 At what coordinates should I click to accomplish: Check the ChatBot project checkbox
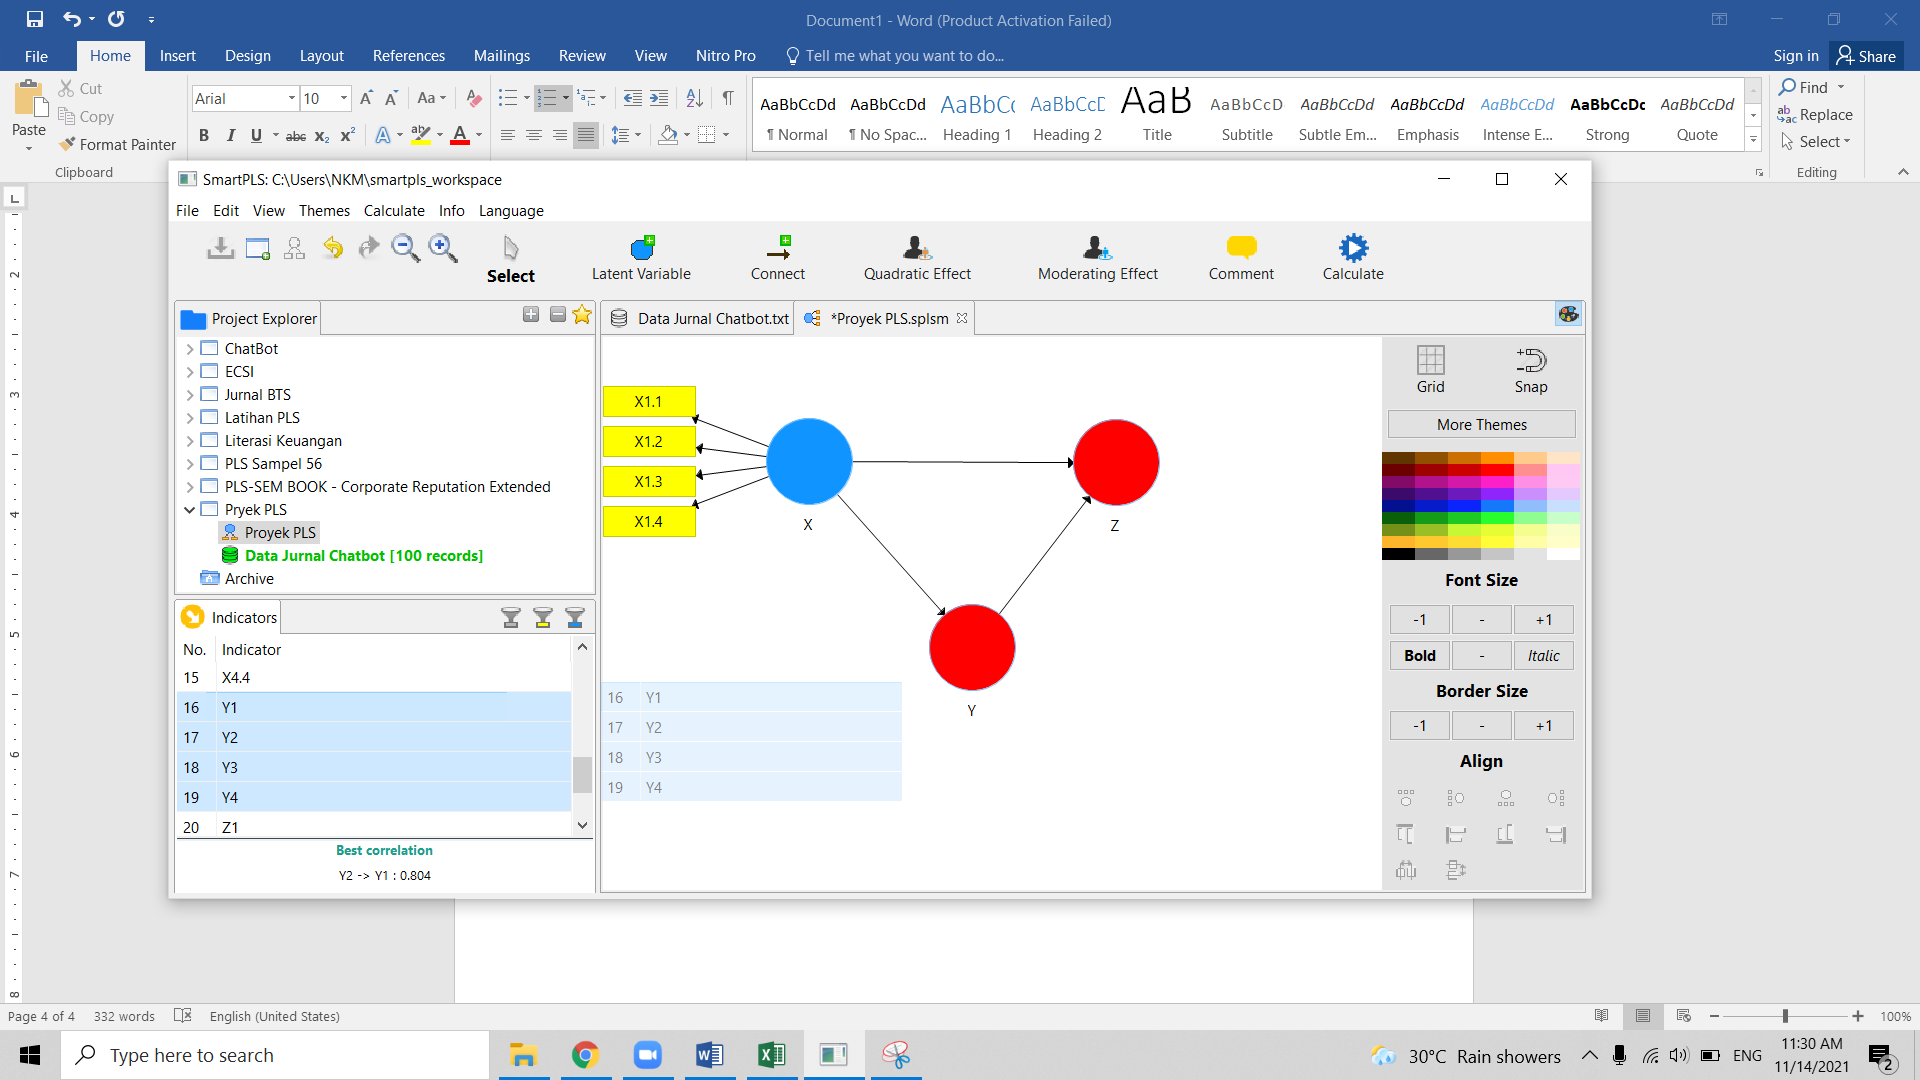(x=207, y=348)
